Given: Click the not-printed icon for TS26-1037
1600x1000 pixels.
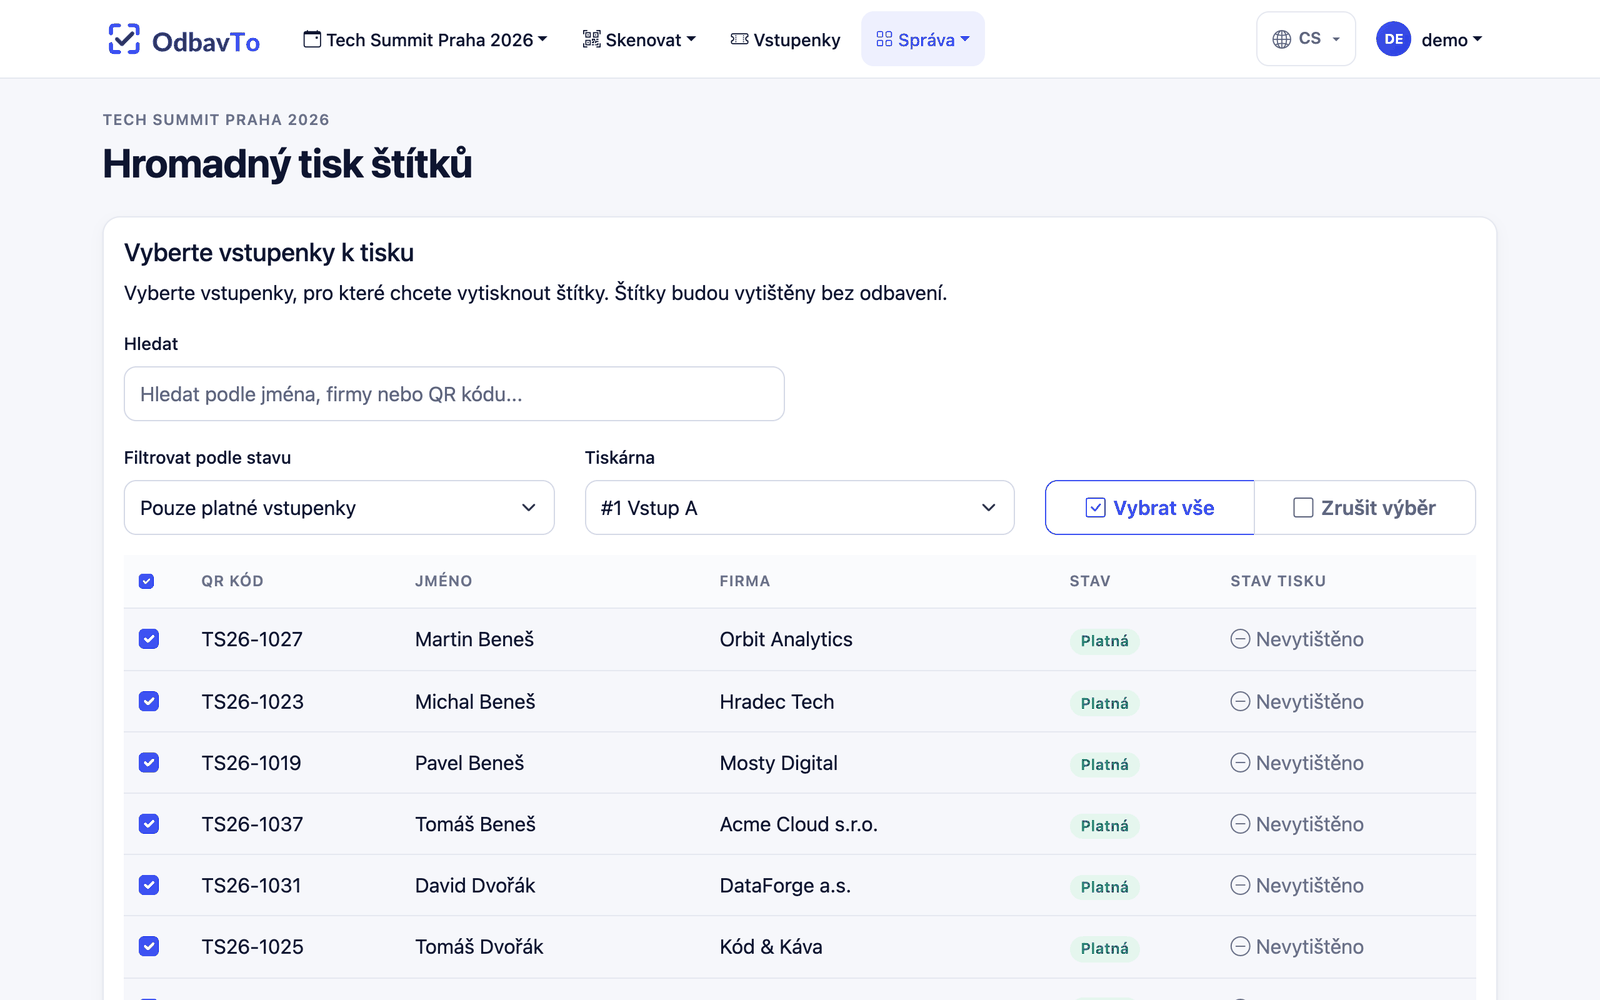Looking at the screenshot, I should point(1240,824).
